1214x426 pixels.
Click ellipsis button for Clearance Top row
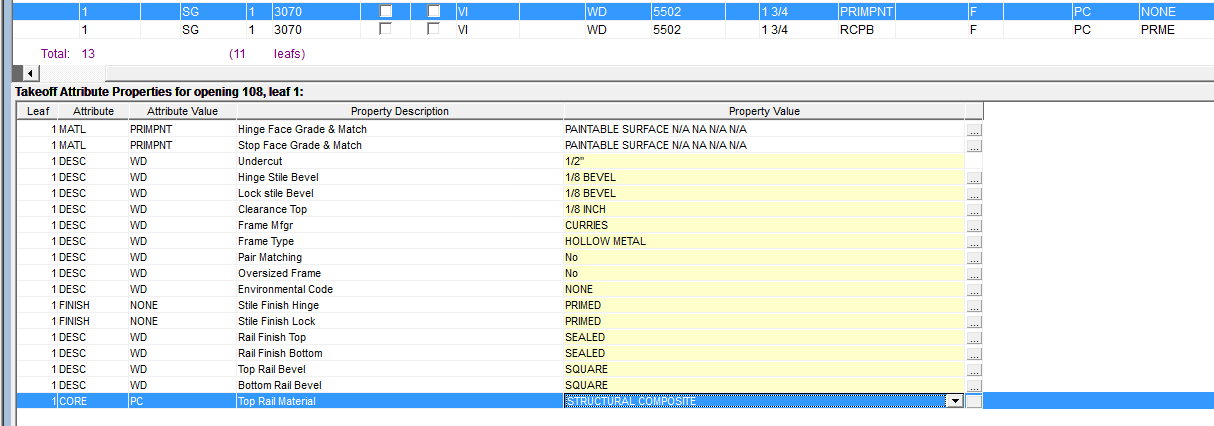point(974,210)
